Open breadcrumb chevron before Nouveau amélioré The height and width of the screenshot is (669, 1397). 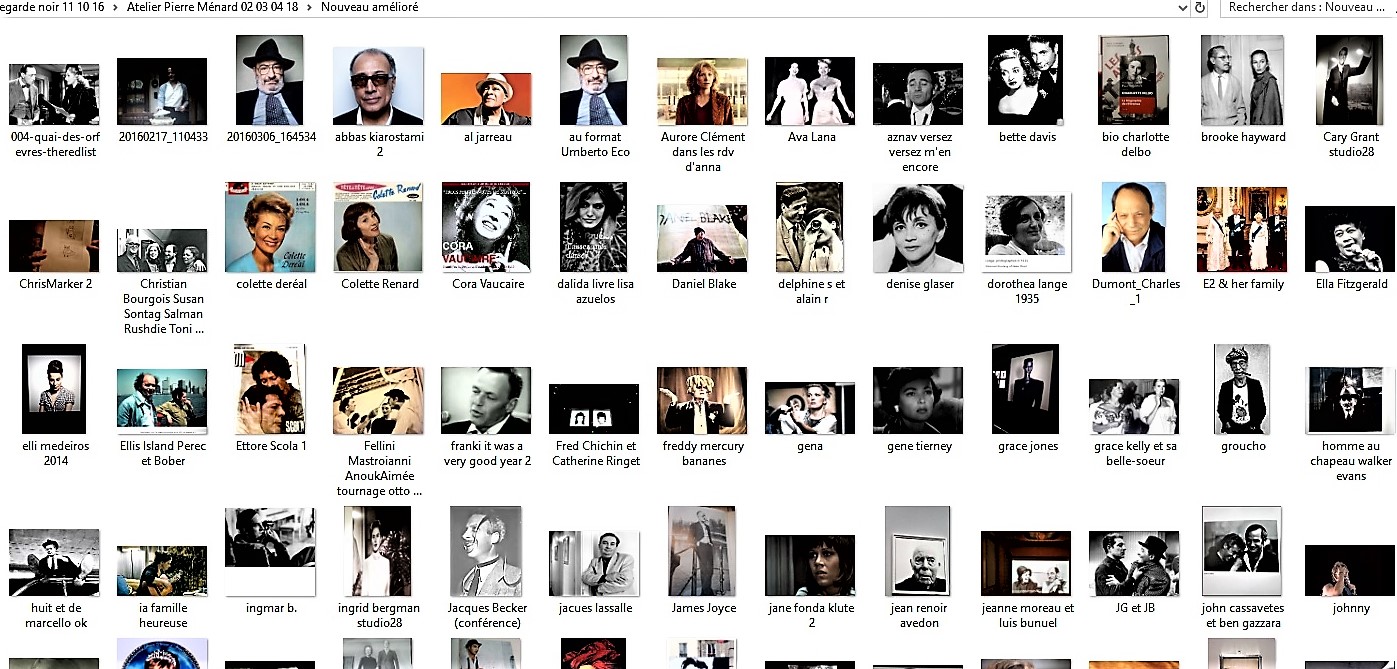310,7
